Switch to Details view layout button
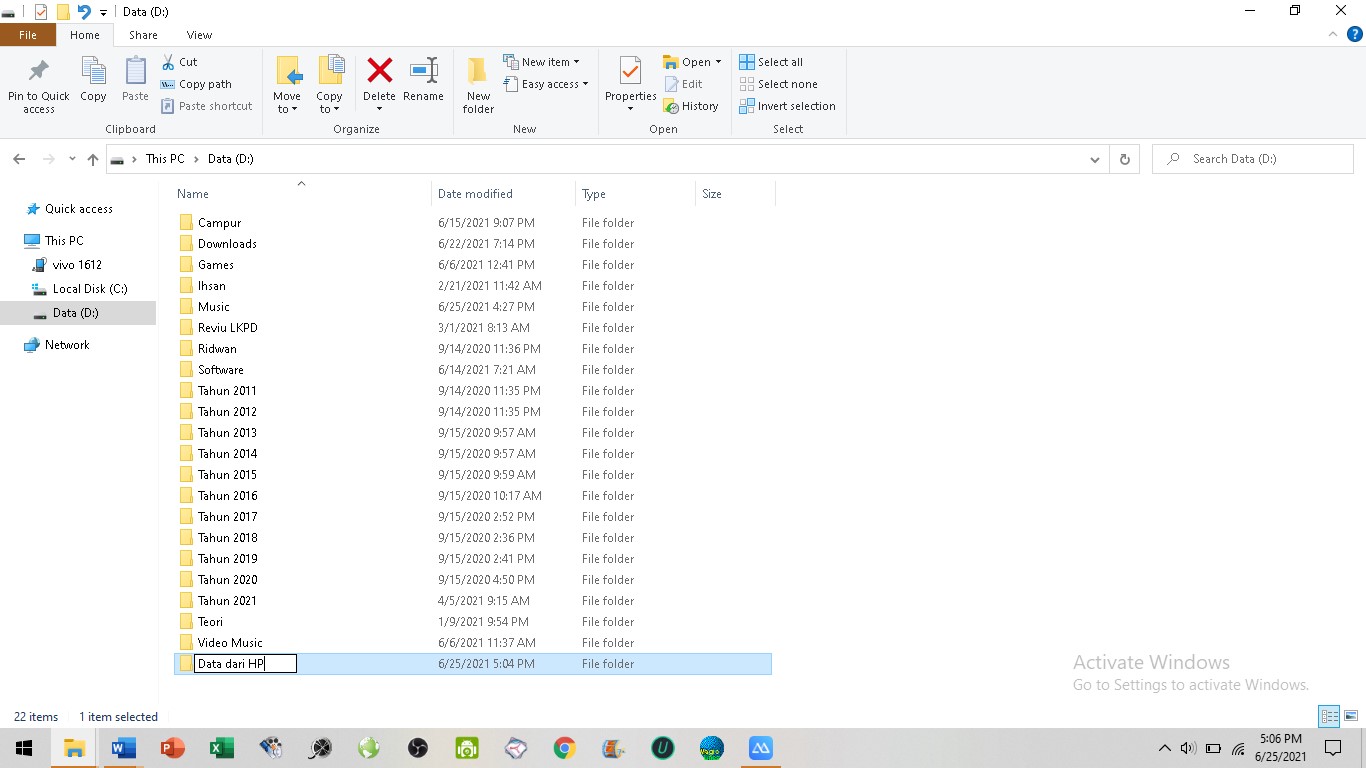Screen dimensions: 1366x768 coord(1329,716)
